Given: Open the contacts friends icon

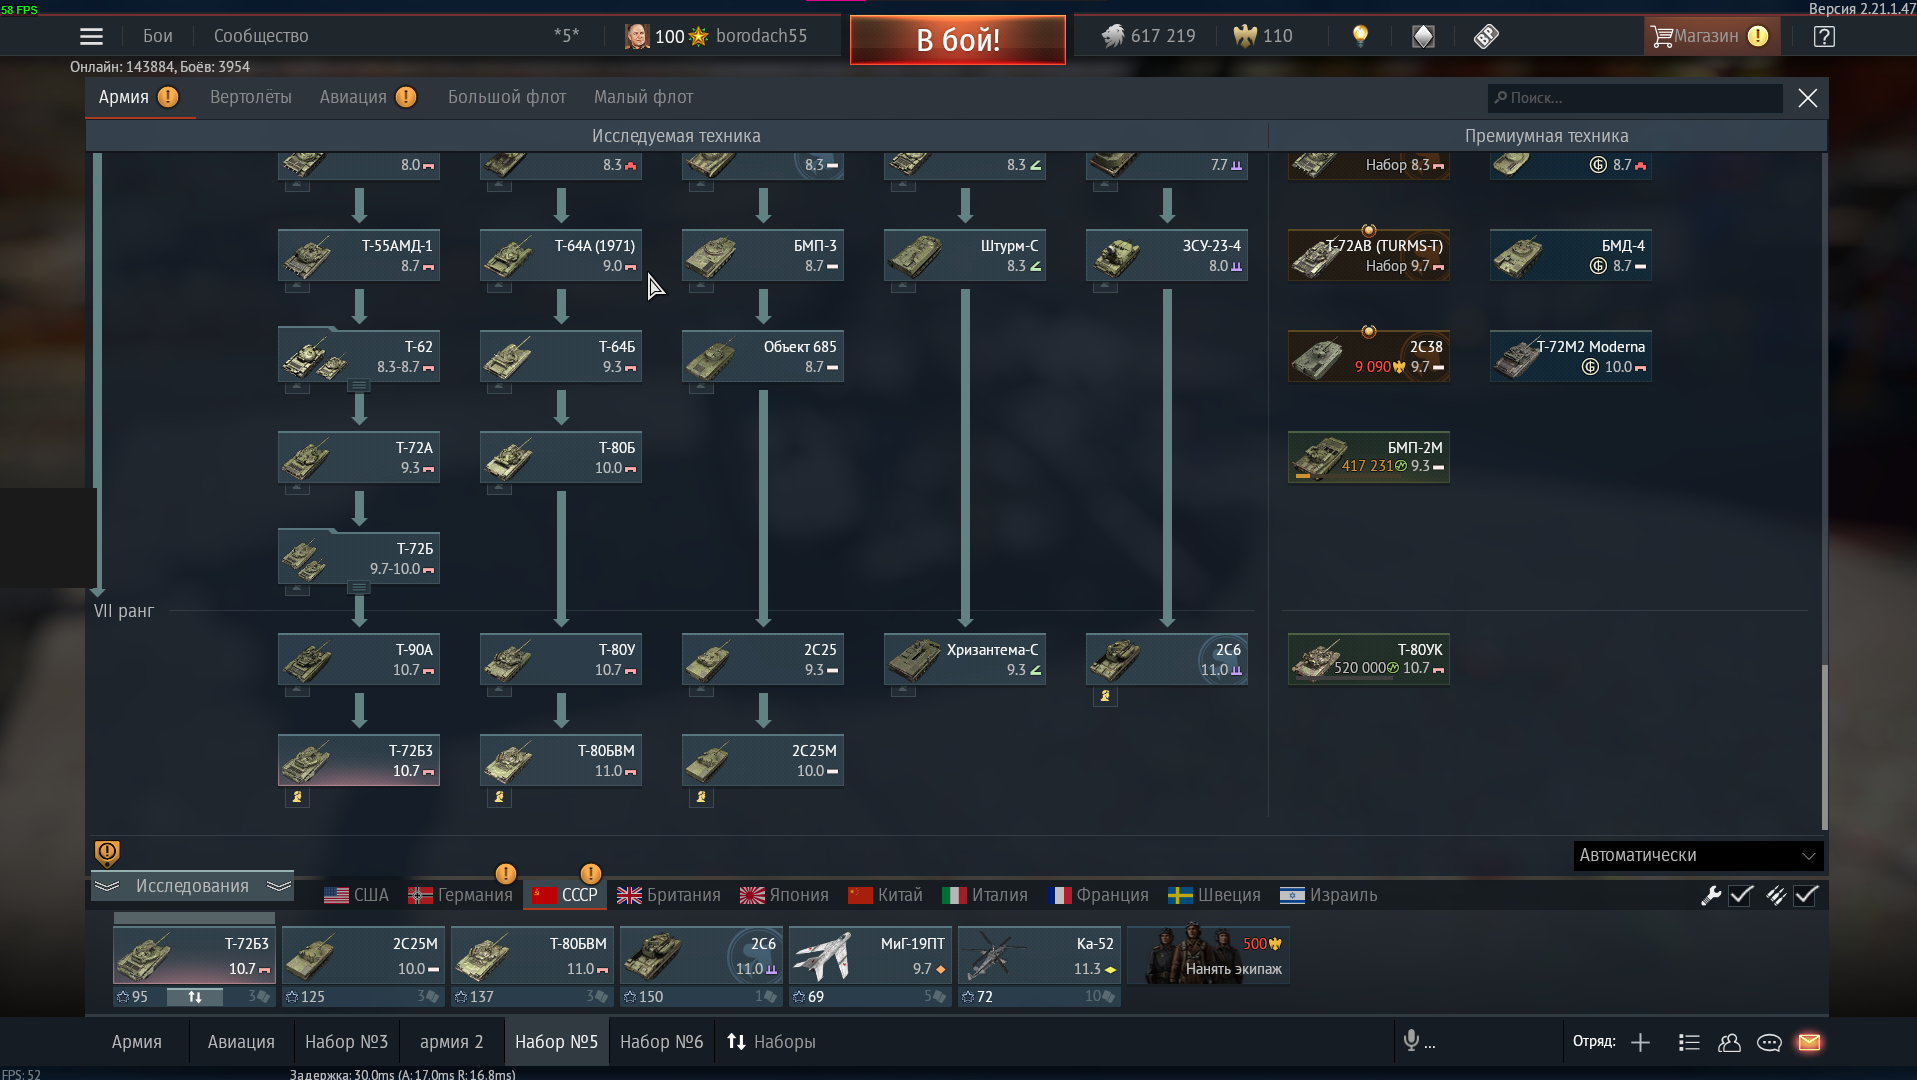Looking at the screenshot, I should [1729, 1042].
